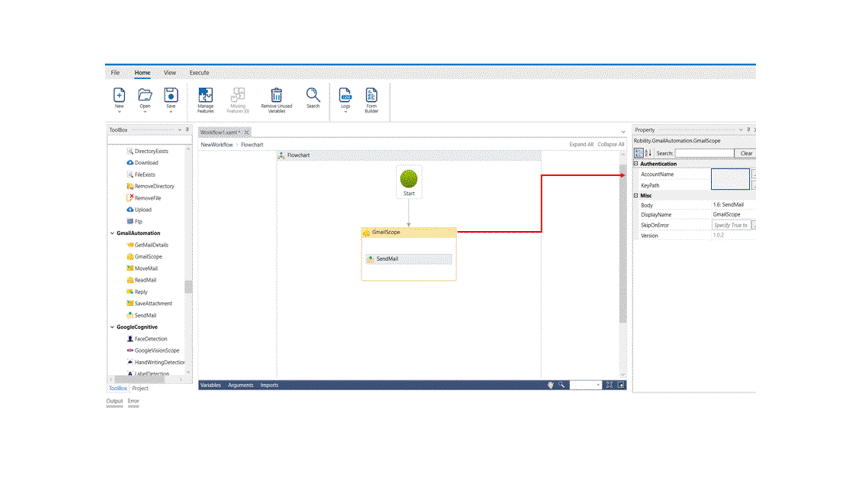This screenshot has height=480, width=853.
Task: Close the Workflow1.xaml tab
Action: (x=247, y=132)
